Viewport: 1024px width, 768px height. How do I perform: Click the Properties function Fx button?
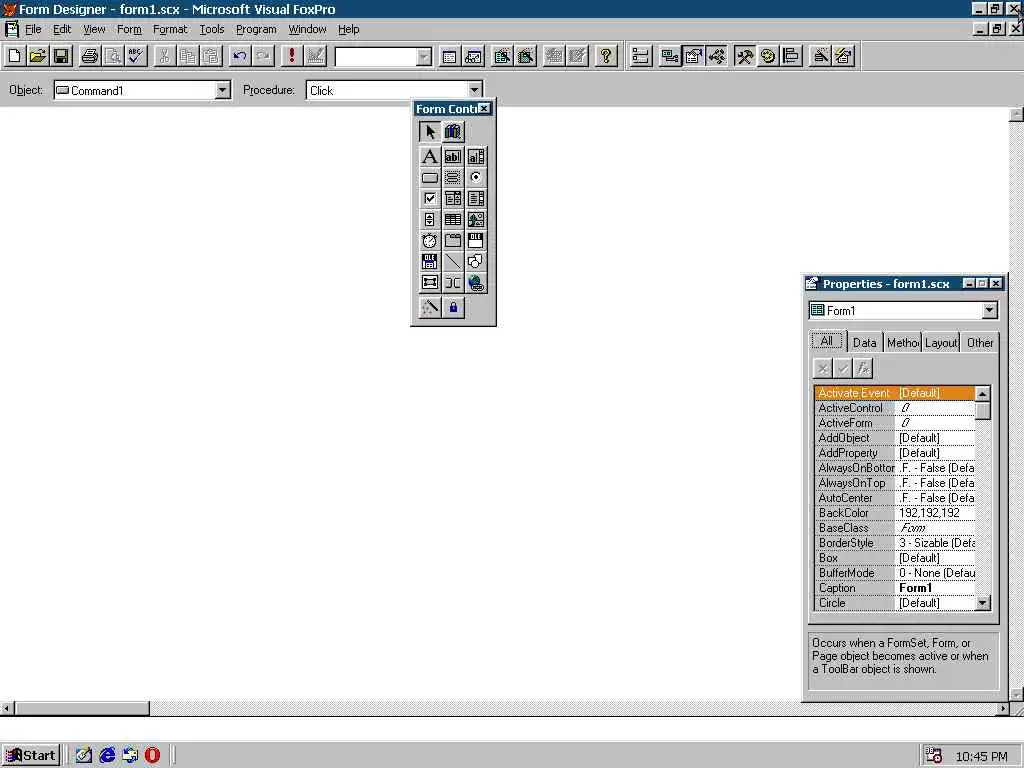pos(863,369)
